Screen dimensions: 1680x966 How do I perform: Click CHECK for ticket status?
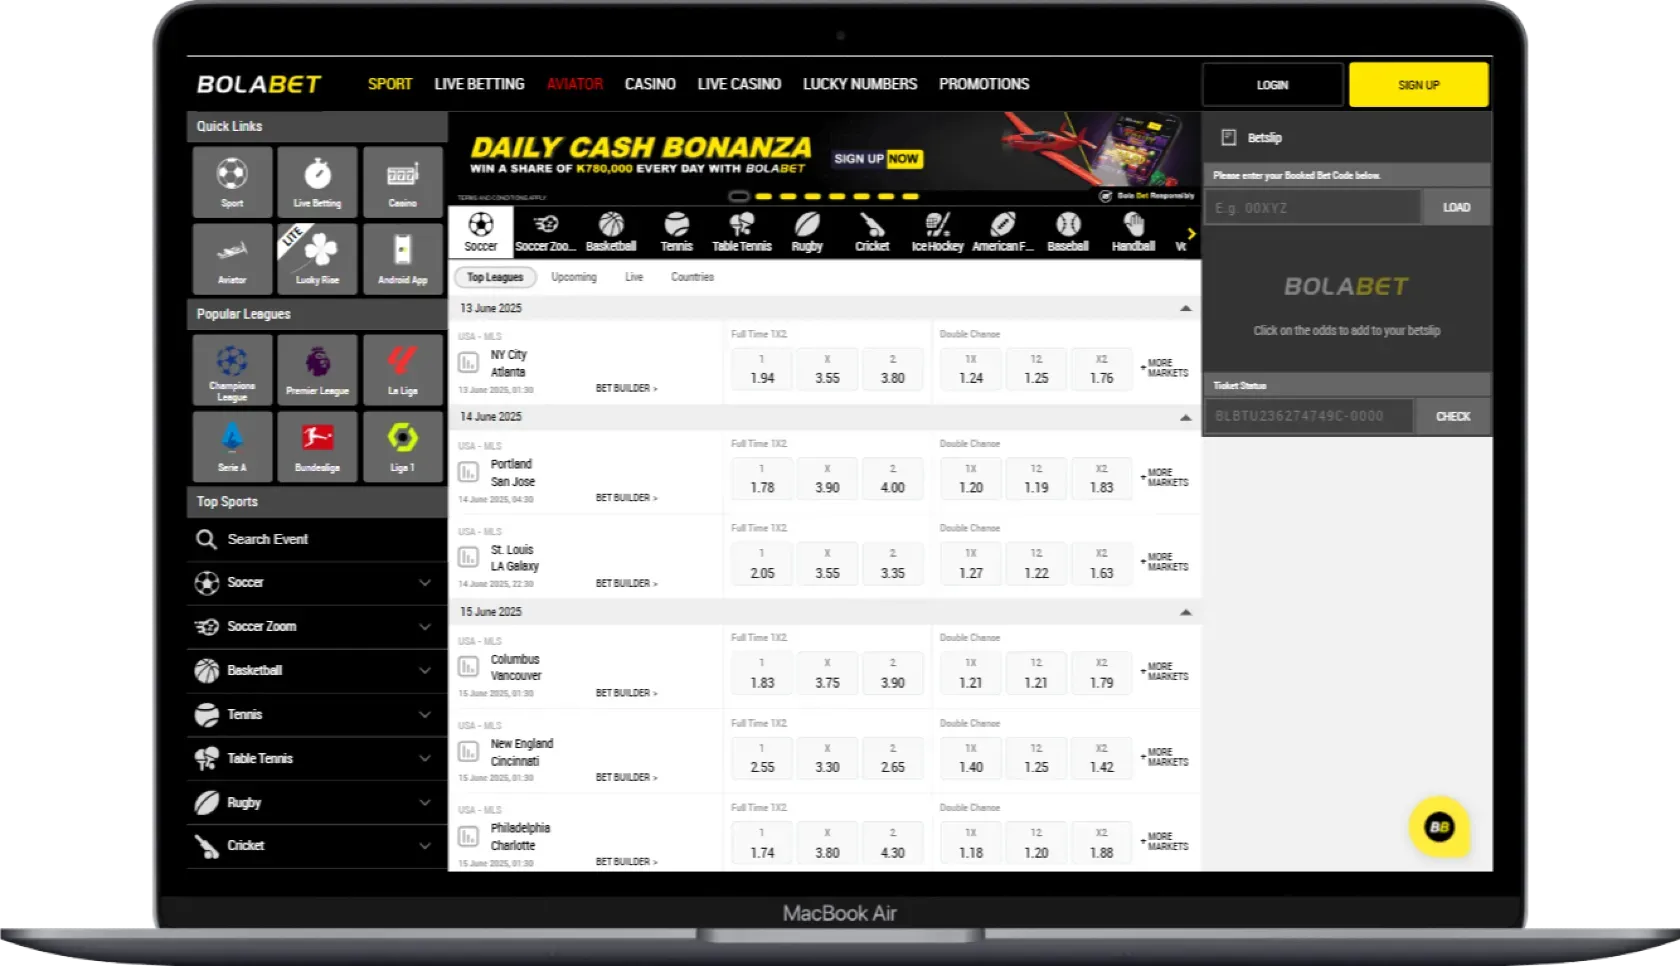(1453, 416)
